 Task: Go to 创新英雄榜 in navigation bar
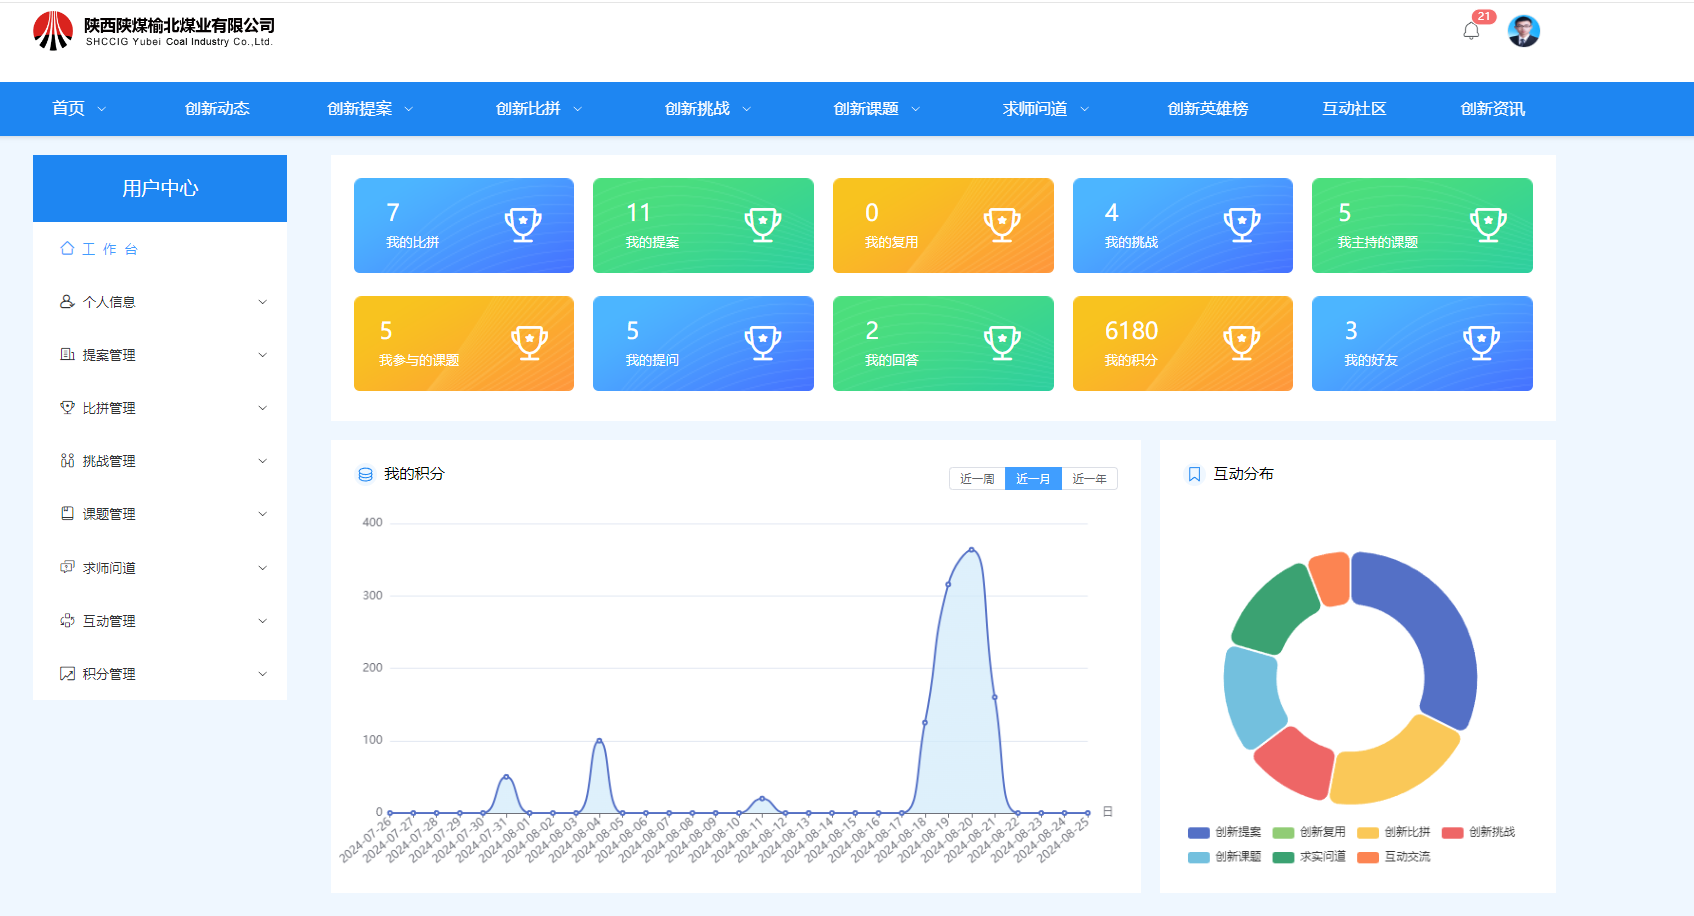tap(1207, 109)
